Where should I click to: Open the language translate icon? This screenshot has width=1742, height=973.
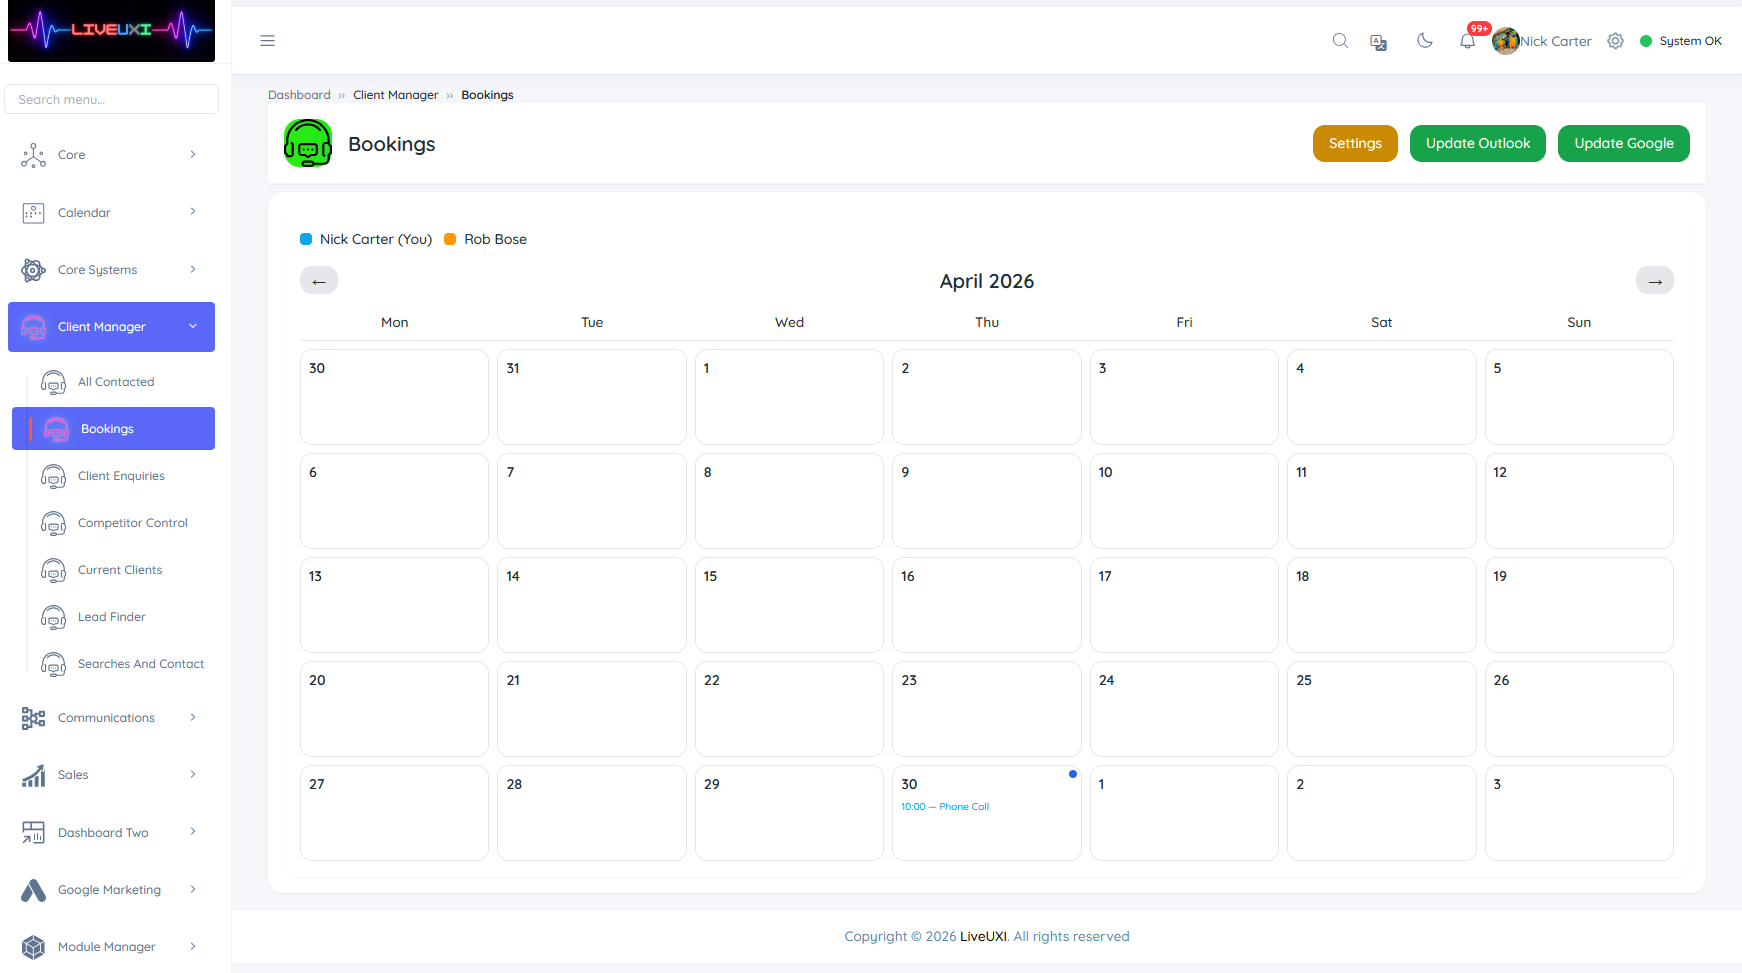pyautogui.click(x=1379, y=42)
